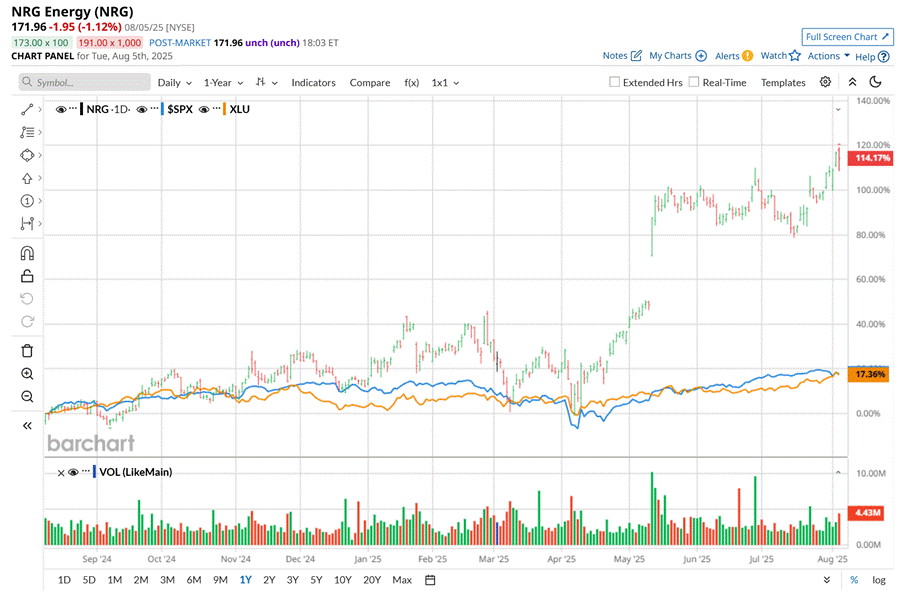Click the XLU orange color swatch
The width and height of the screenshot is (902, 596).
[x=224, y=109]
